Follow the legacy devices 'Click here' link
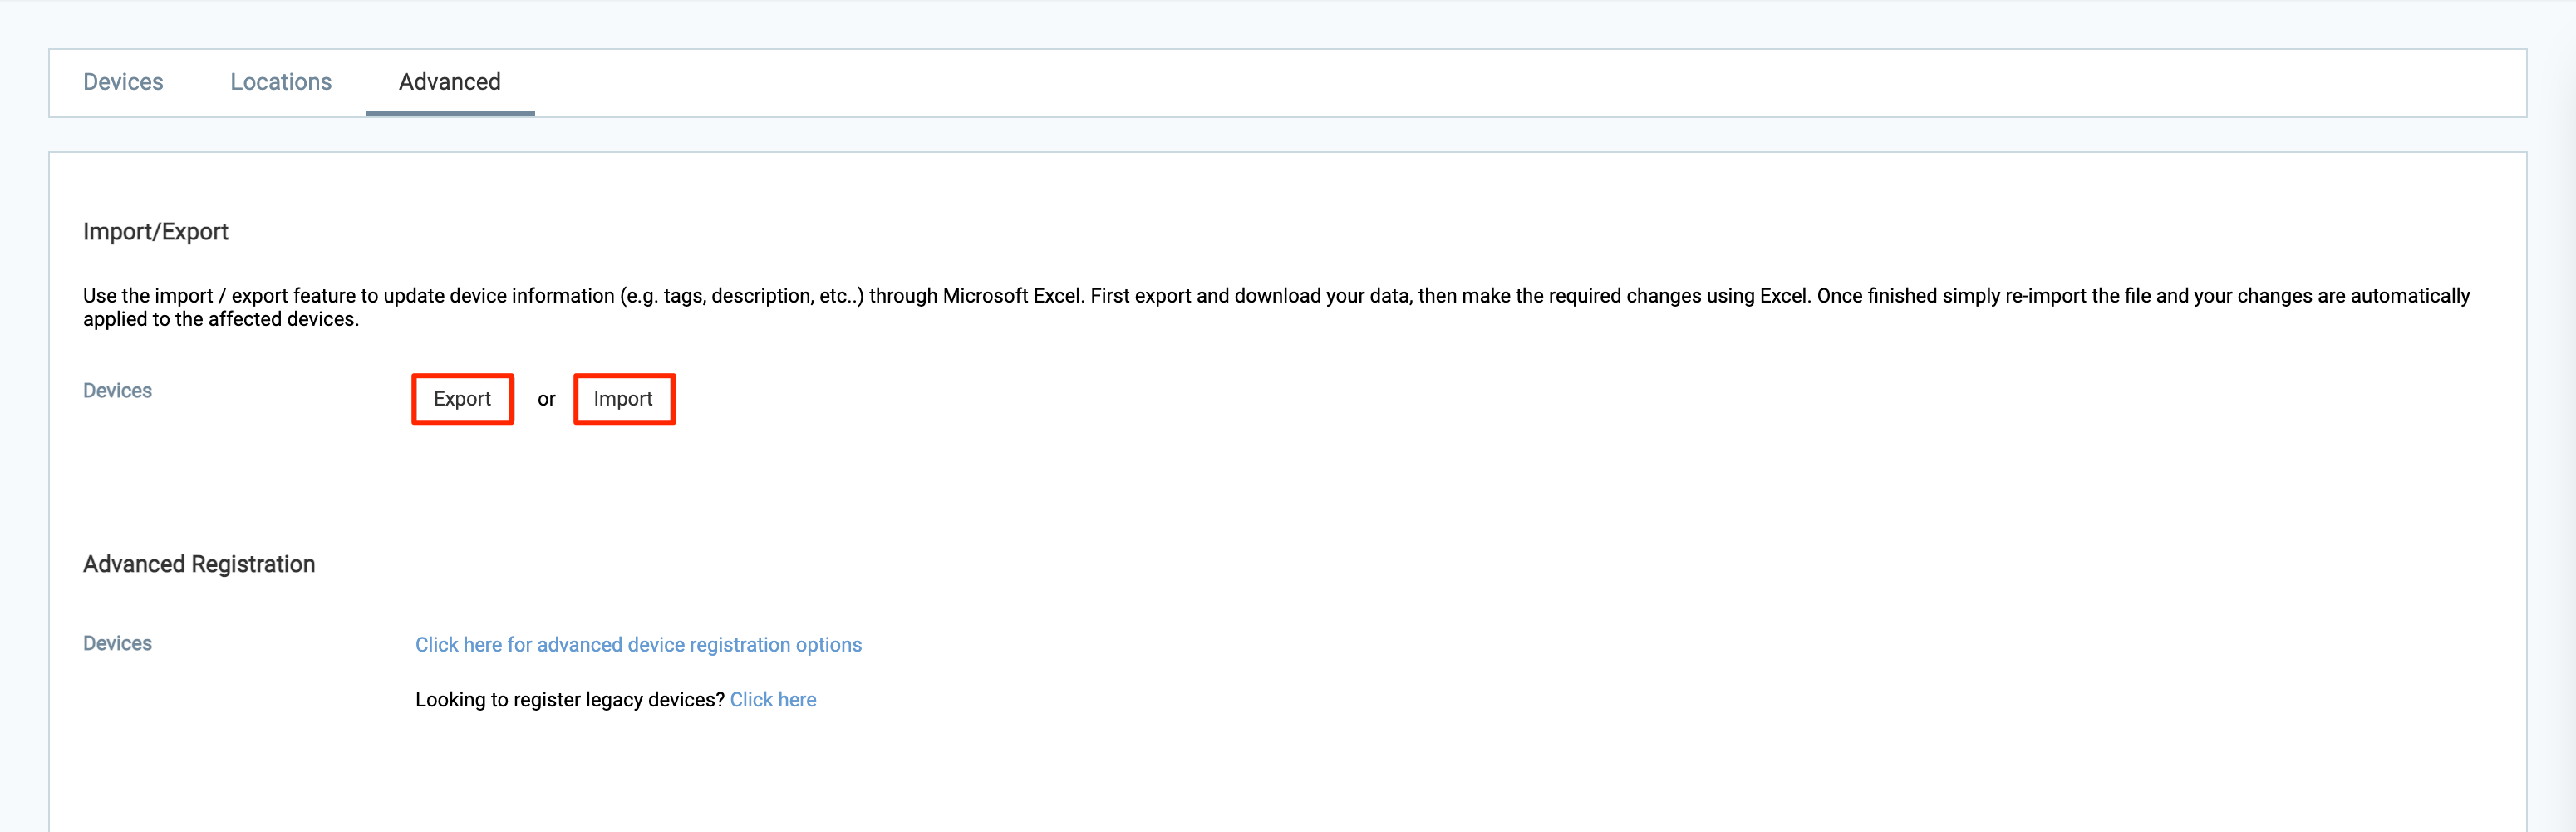2576x832 pixels. click(773, 700)
